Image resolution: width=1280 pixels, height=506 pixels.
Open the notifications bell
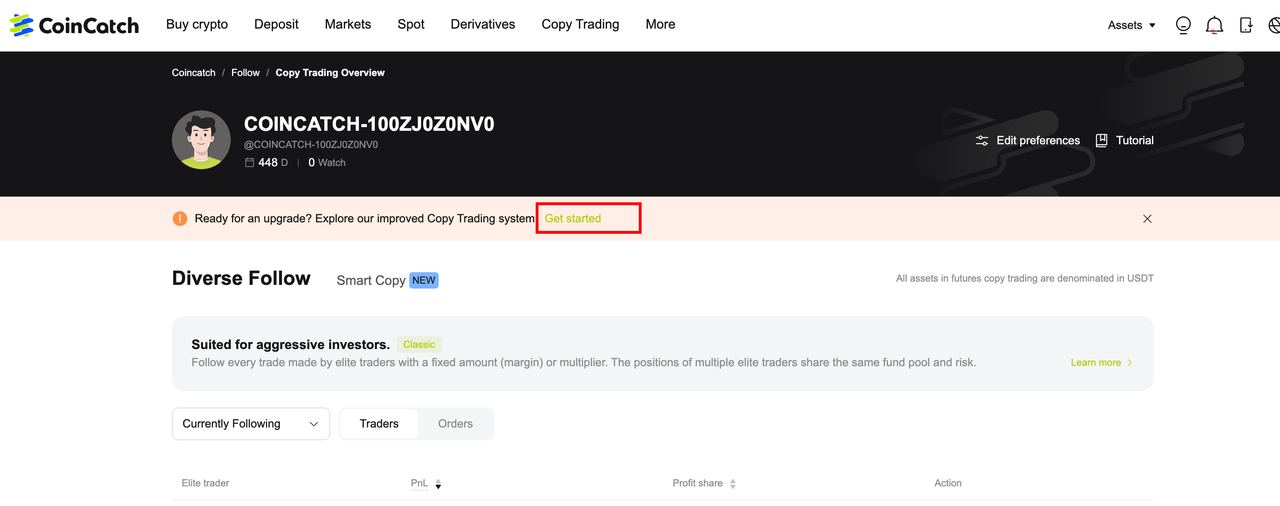pos(1214,25)
